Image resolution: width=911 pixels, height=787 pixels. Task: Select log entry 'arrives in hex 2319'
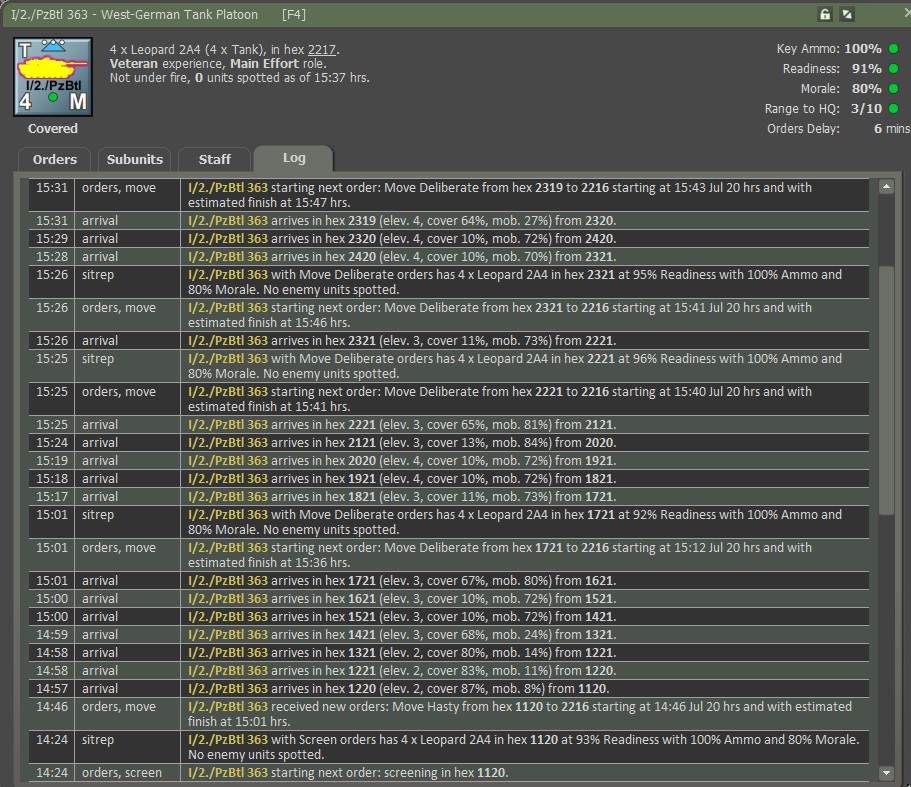coord(449,221)
